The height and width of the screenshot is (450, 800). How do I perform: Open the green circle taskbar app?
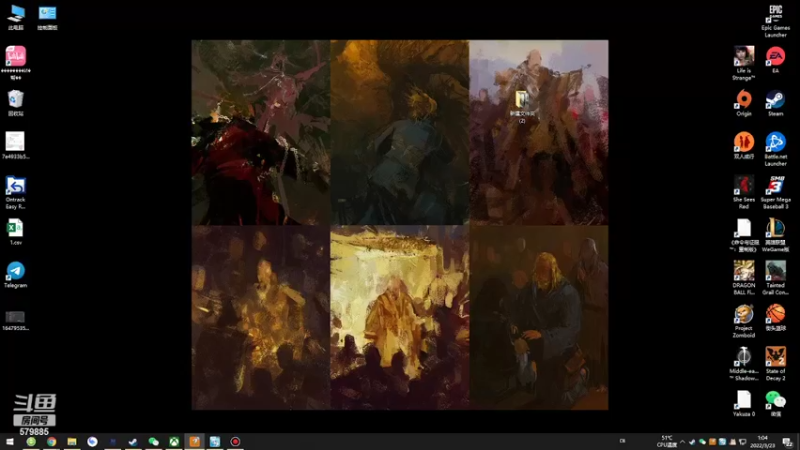pos(31,441)
